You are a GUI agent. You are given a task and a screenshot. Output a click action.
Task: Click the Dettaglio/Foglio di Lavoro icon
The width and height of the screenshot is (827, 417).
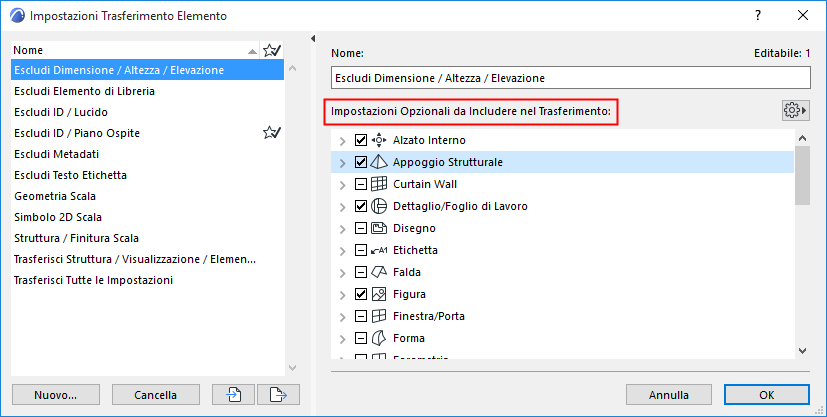379,206
